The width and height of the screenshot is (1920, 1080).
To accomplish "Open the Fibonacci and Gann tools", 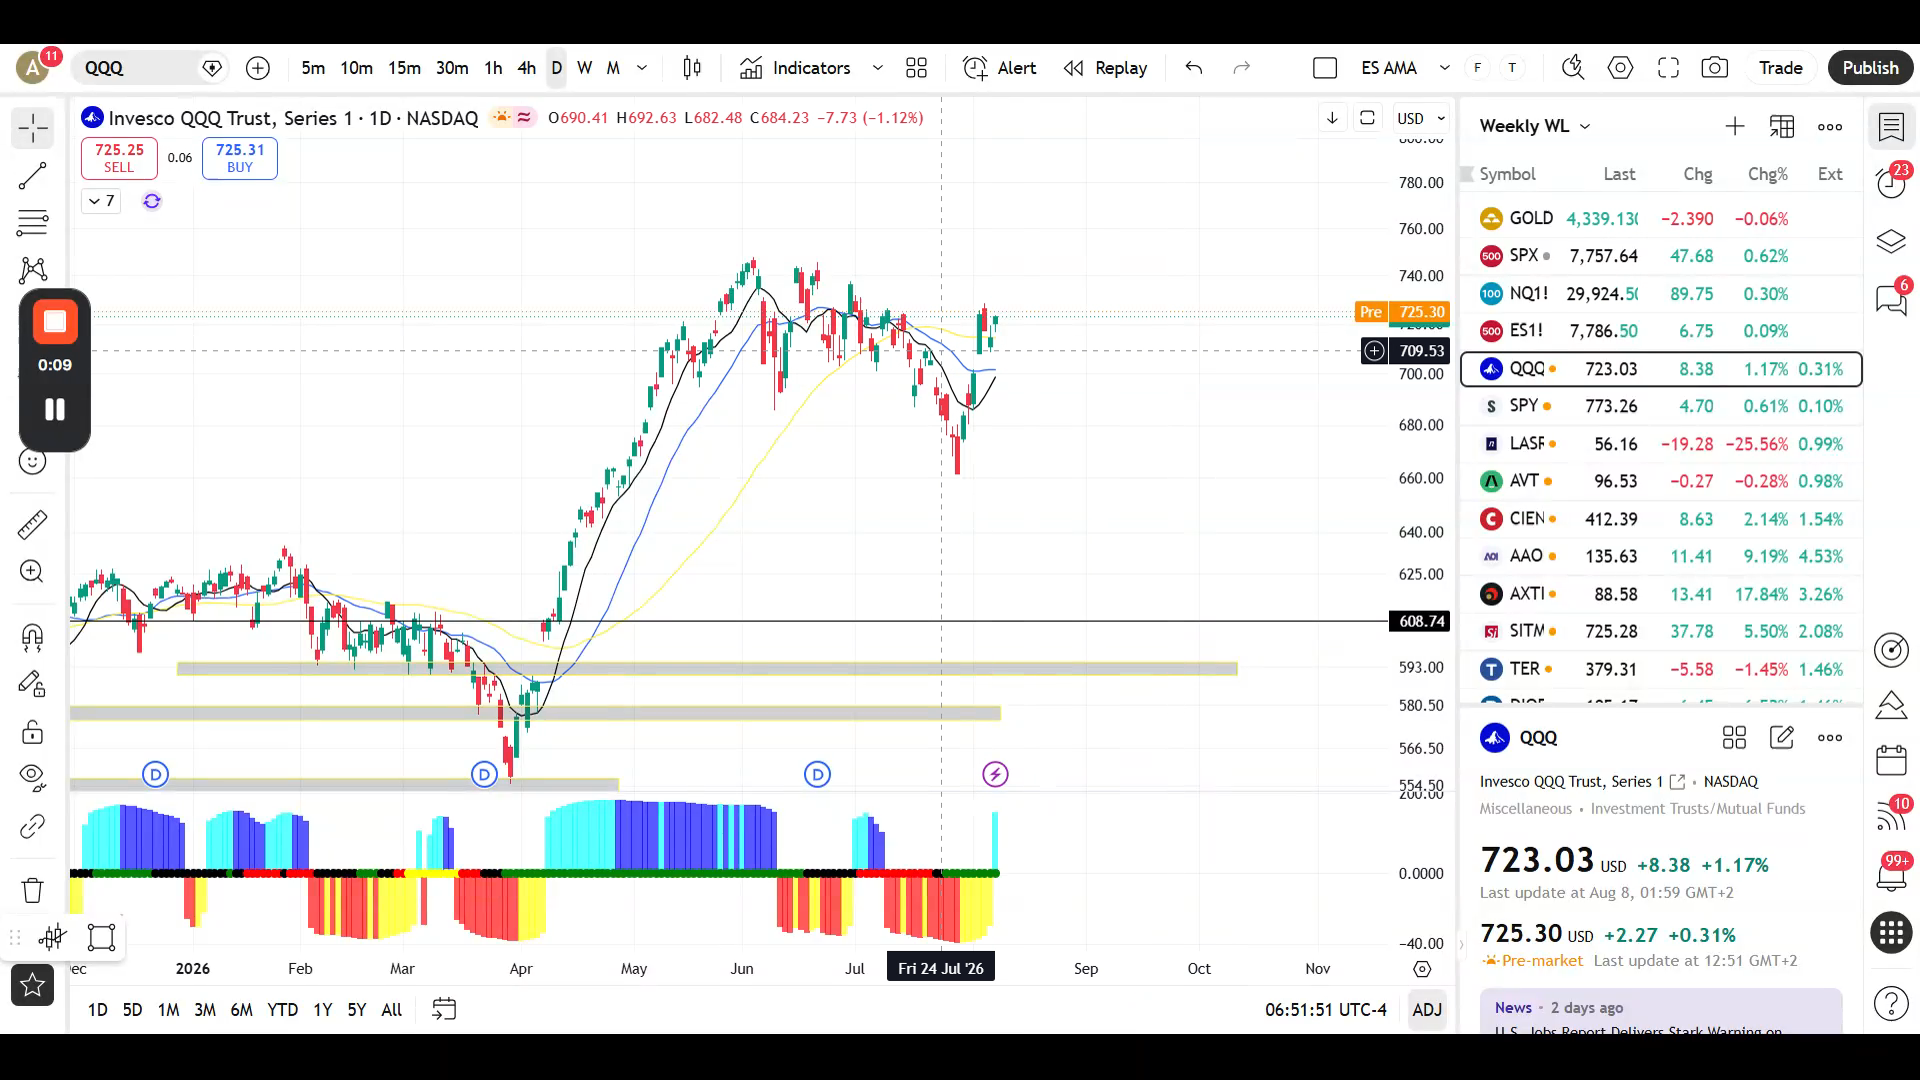I will point(33,223).
